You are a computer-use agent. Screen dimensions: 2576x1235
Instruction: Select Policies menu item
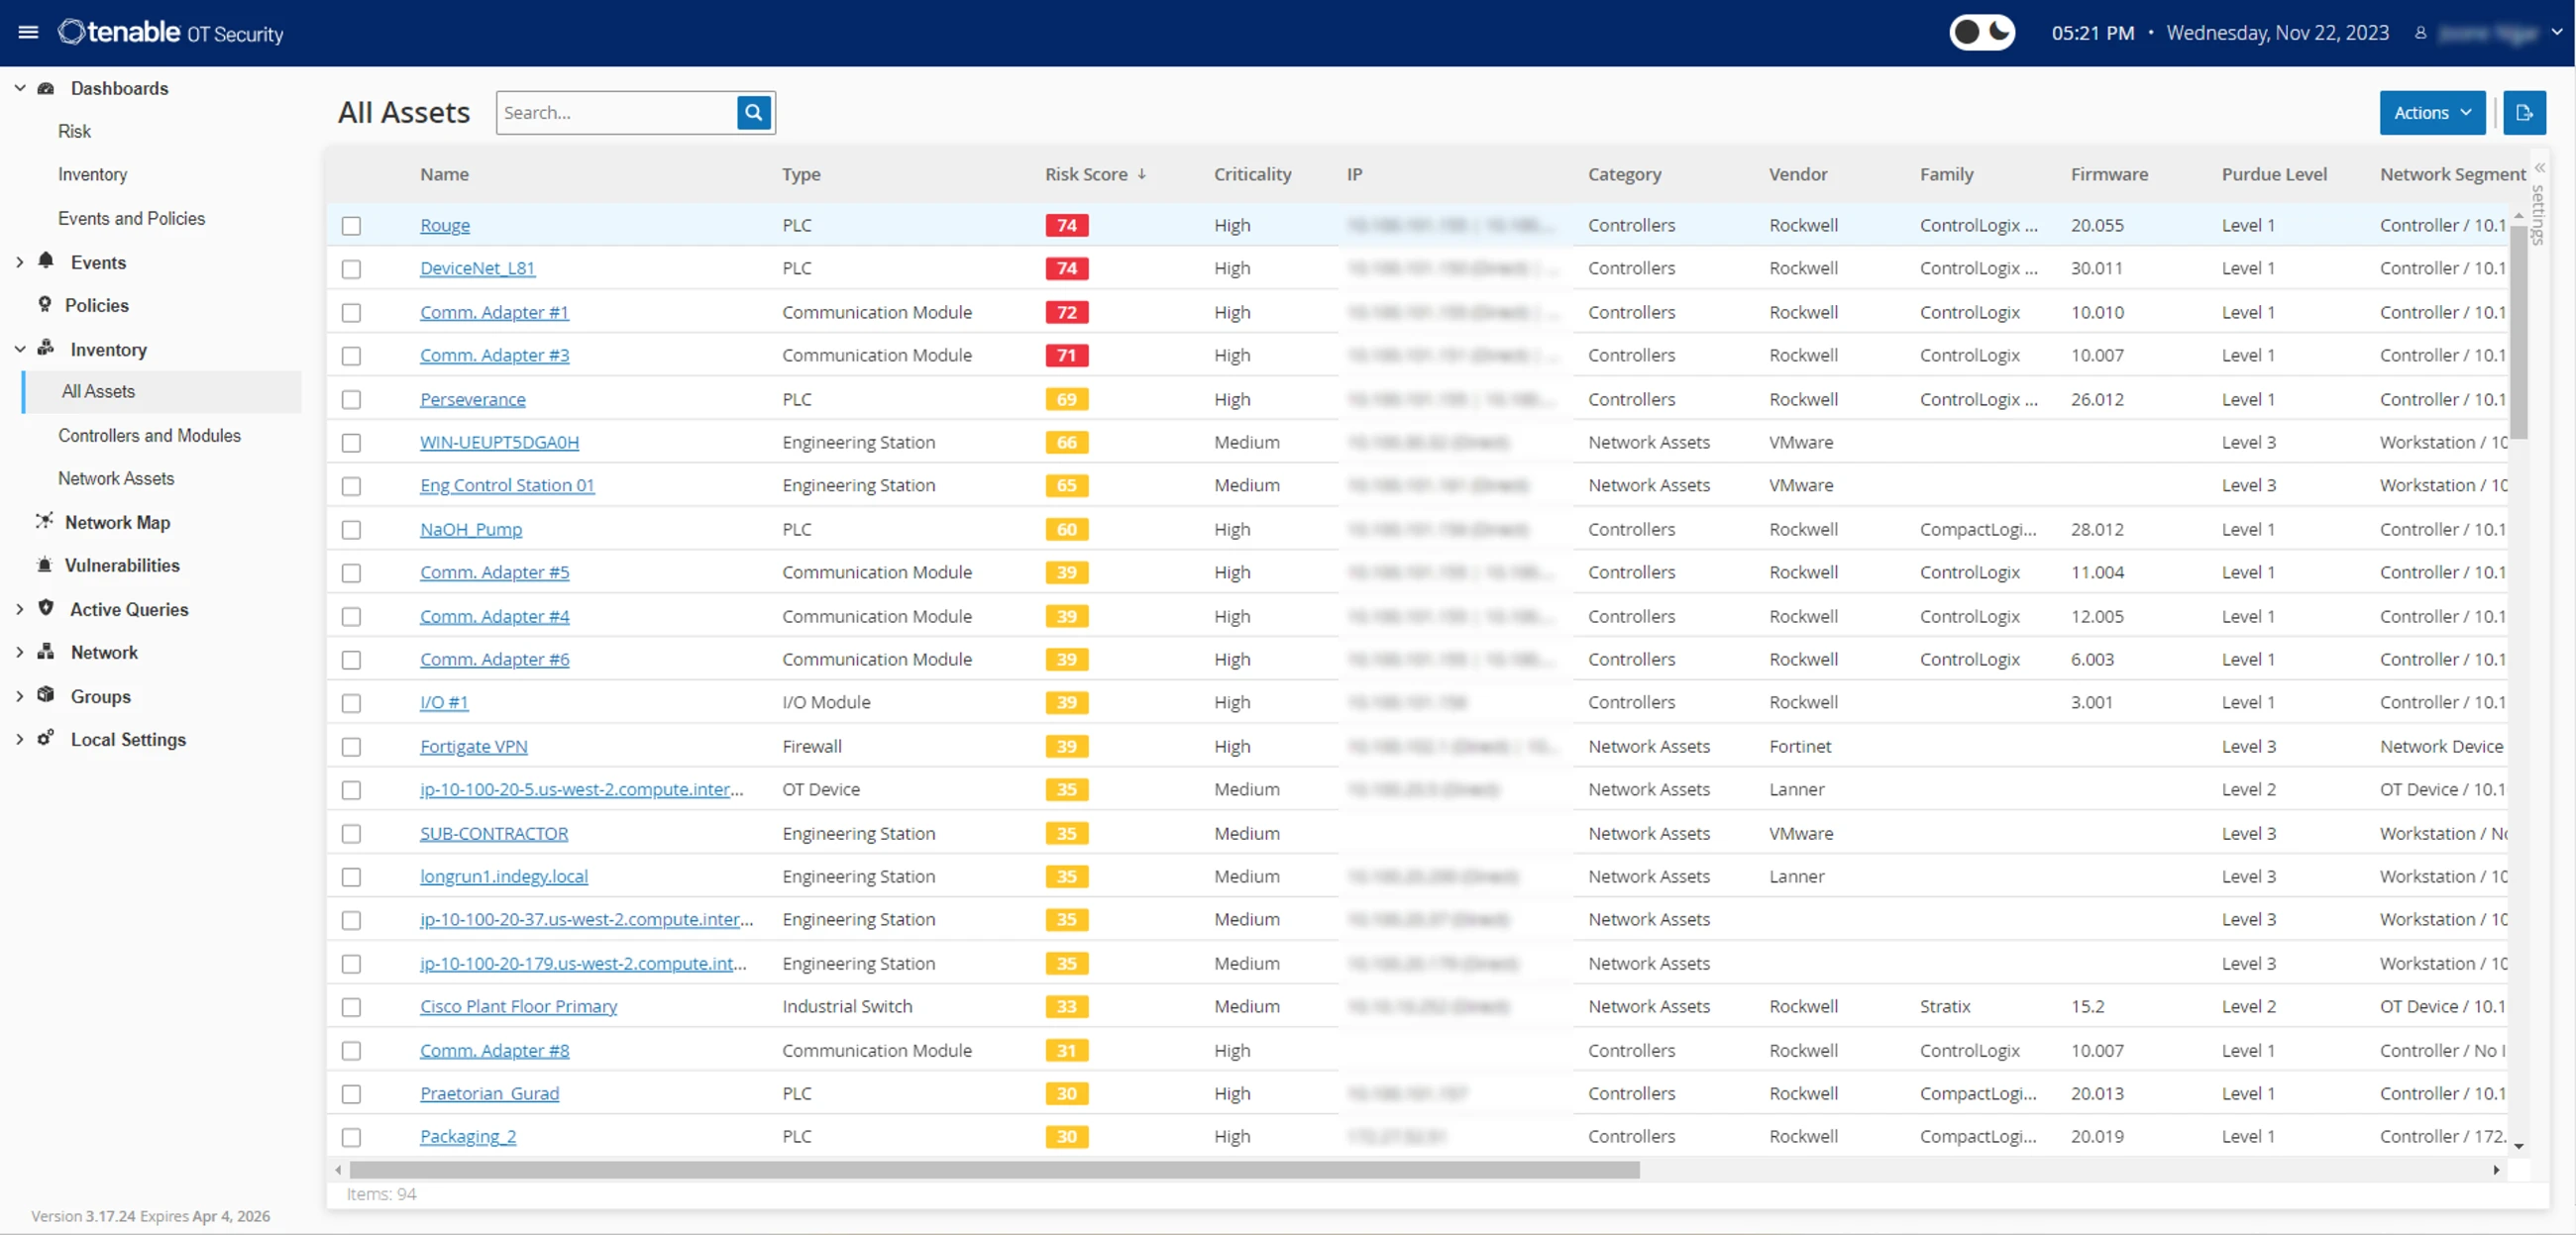[x=95, y=304]
